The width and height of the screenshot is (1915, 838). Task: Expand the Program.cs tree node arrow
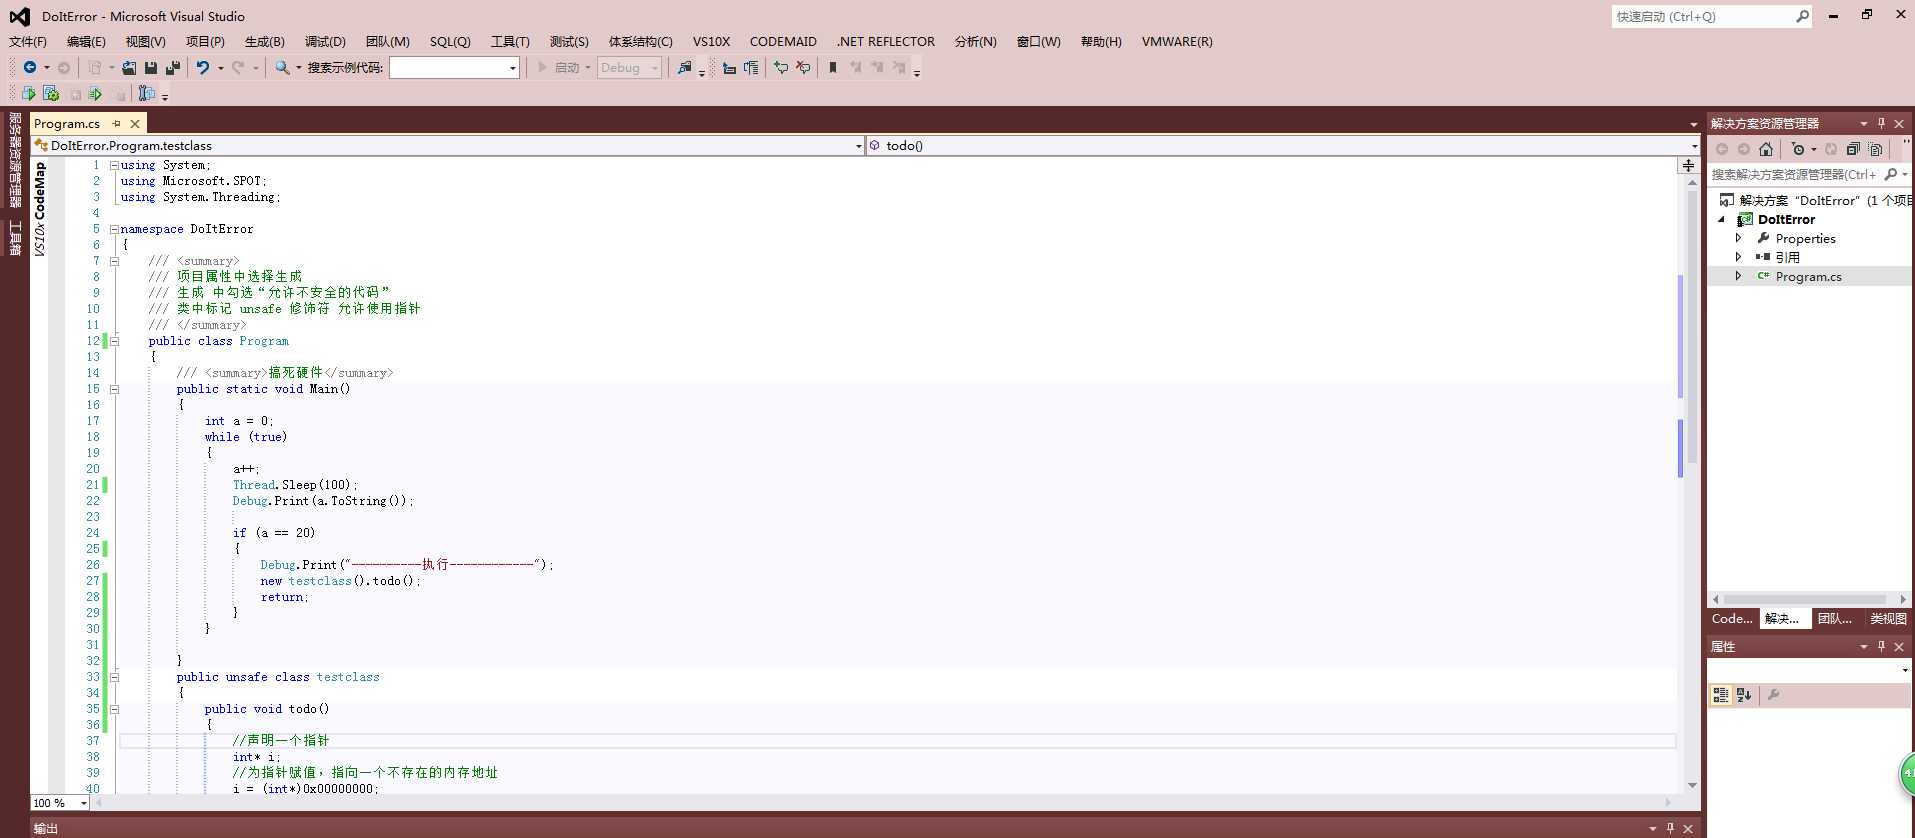pos(1739,276)
